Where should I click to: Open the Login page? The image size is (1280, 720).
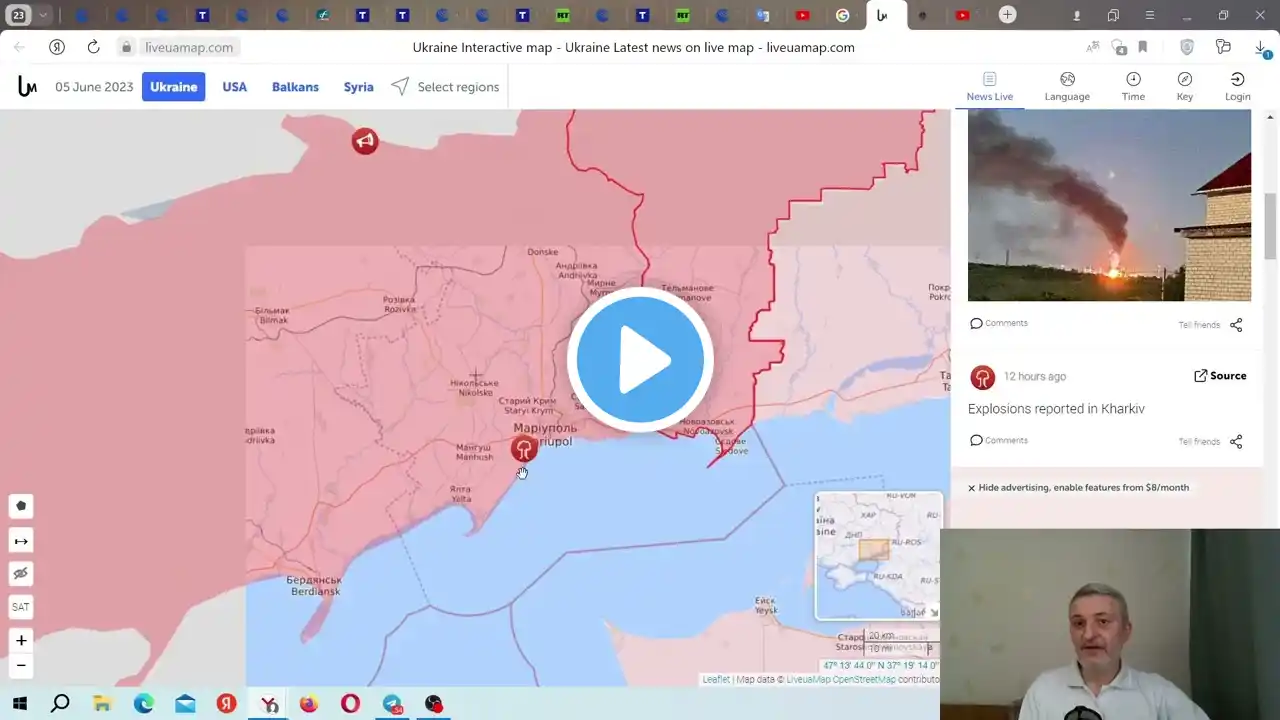pyautogui.click(x=1238, y=87)
